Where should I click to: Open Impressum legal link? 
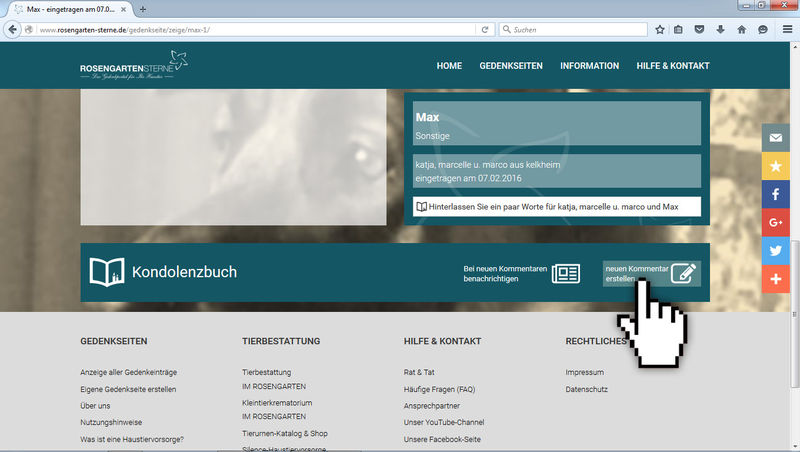point(585,372)
